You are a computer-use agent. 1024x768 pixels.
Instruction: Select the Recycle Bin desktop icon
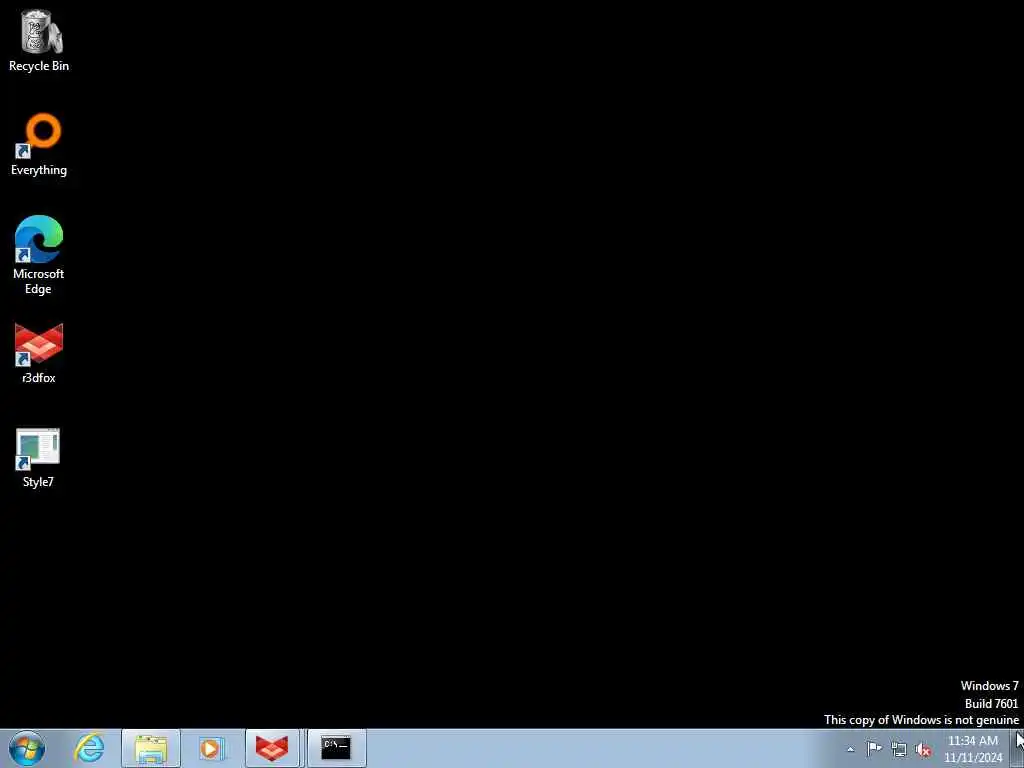39,40
